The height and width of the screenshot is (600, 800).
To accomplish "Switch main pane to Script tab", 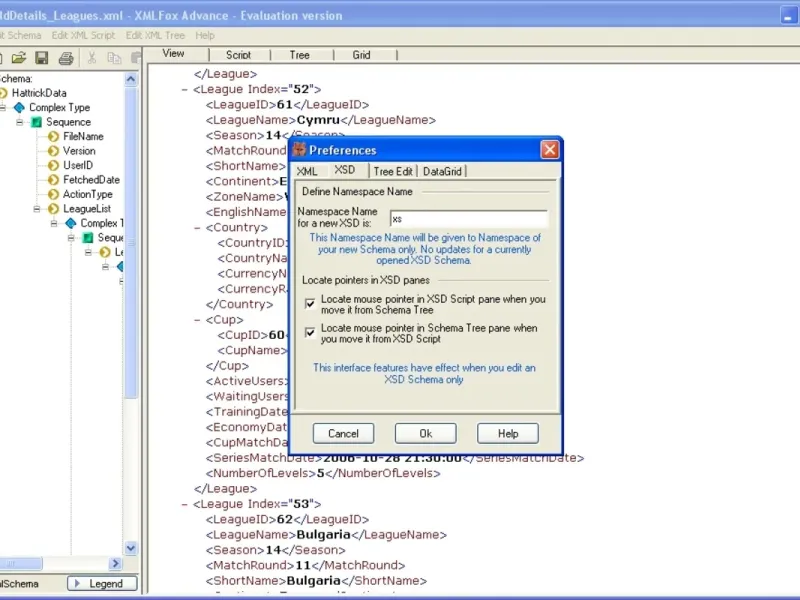I will (239, 55).
